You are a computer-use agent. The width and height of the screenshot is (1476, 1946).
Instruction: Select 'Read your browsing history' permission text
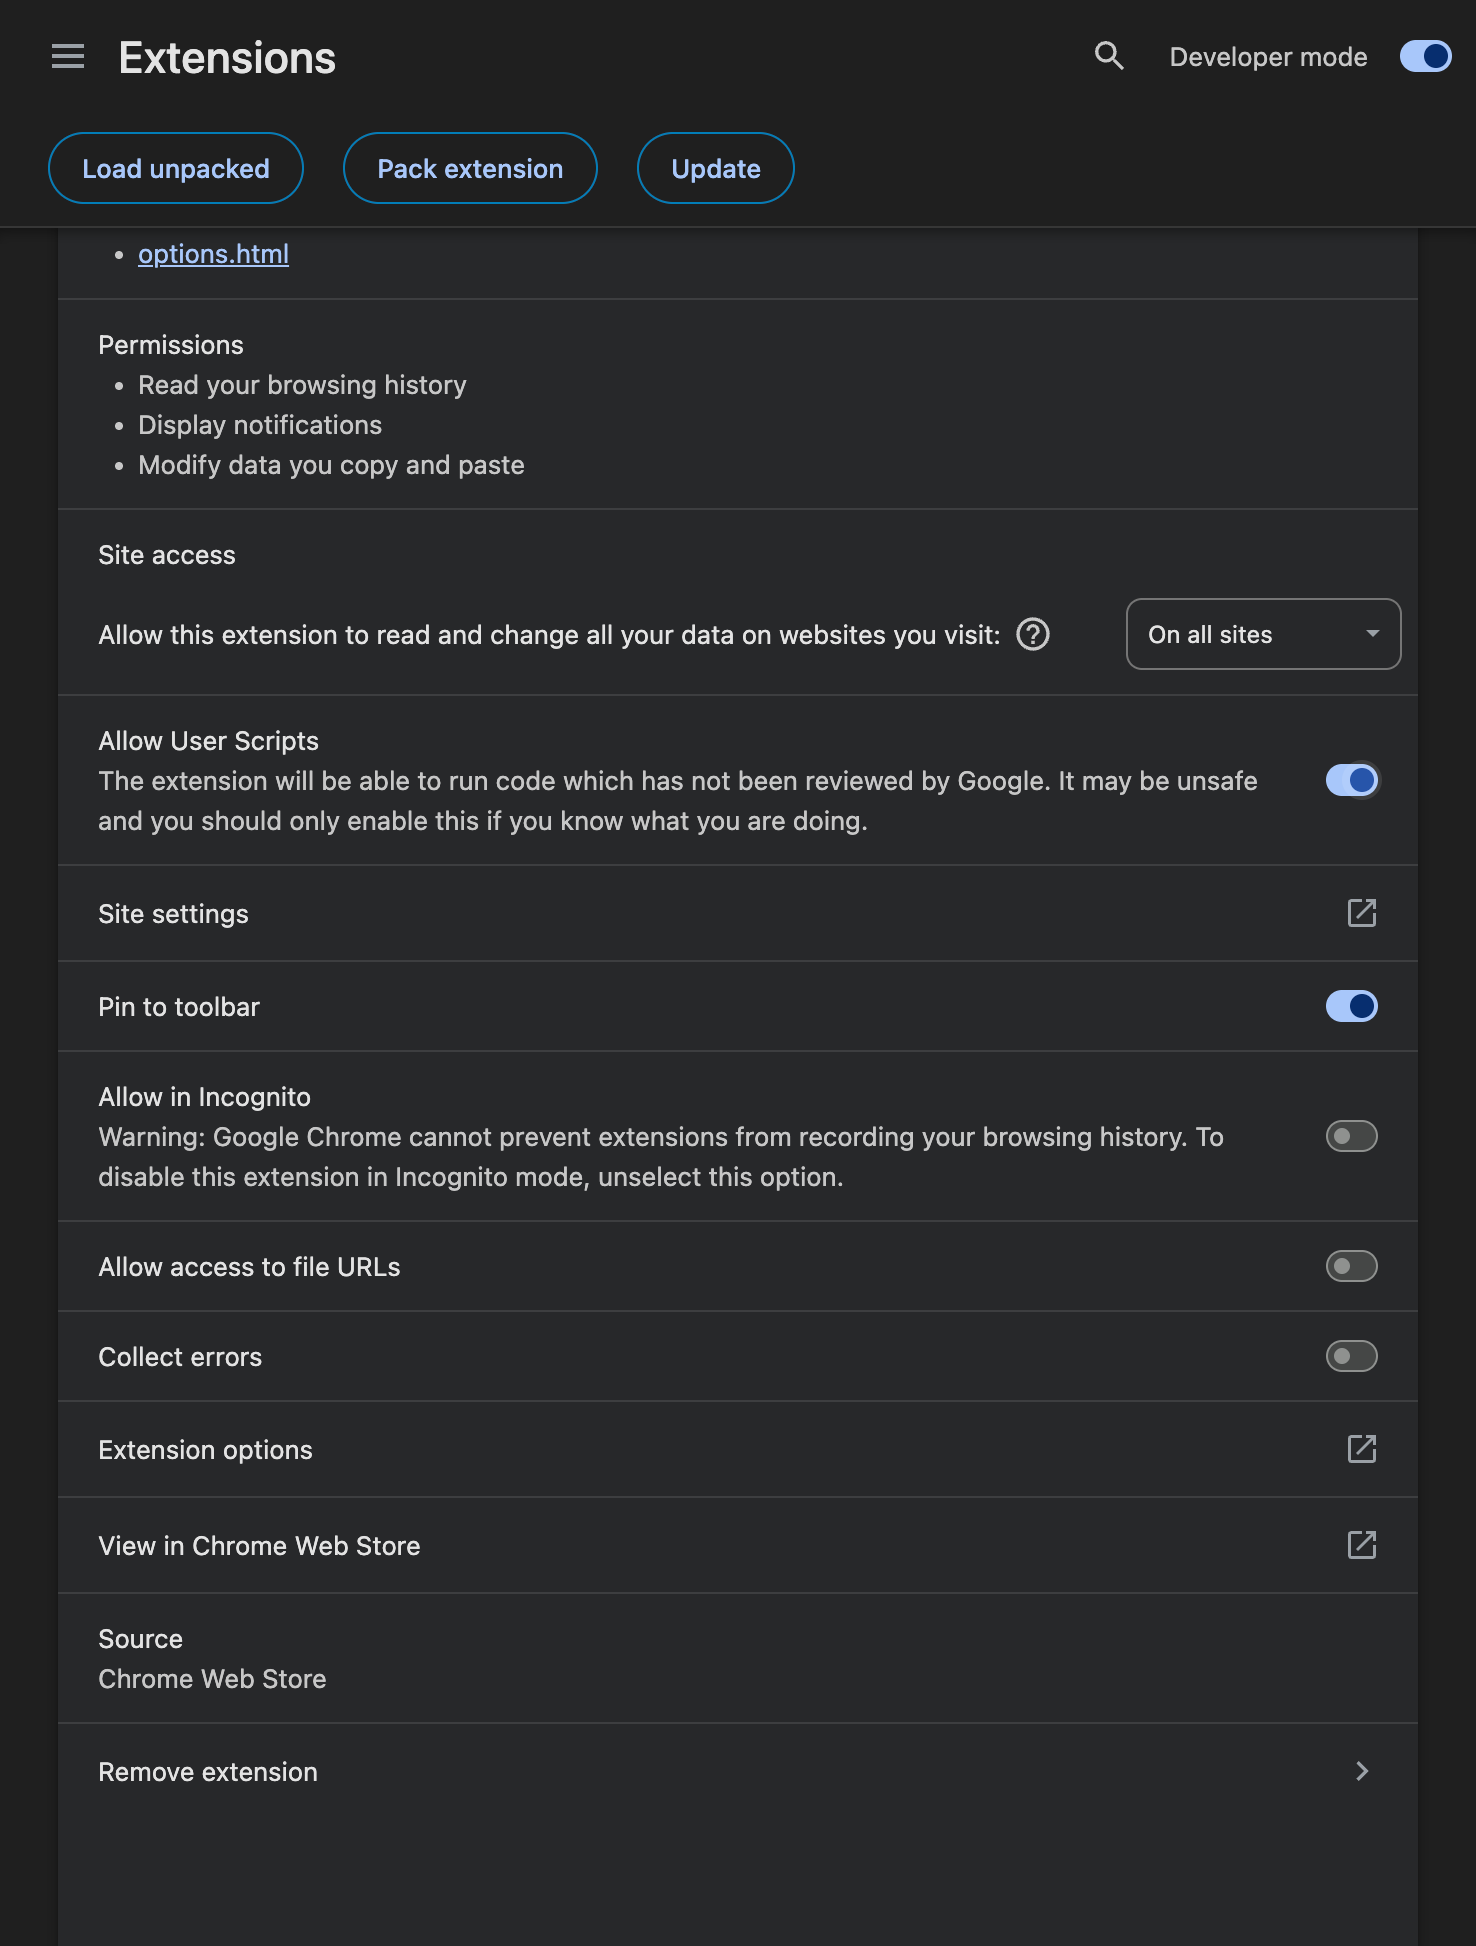tap(302, 385)
